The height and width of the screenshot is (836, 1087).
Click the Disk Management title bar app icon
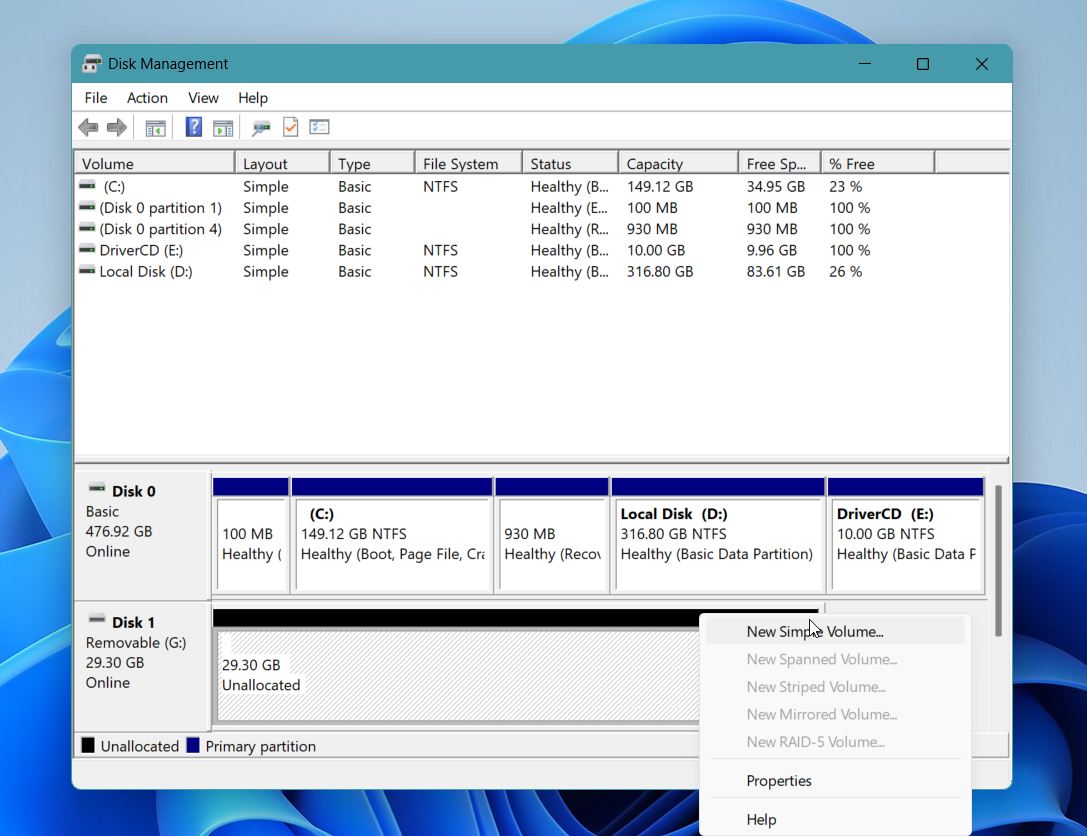tap(92, 64)
